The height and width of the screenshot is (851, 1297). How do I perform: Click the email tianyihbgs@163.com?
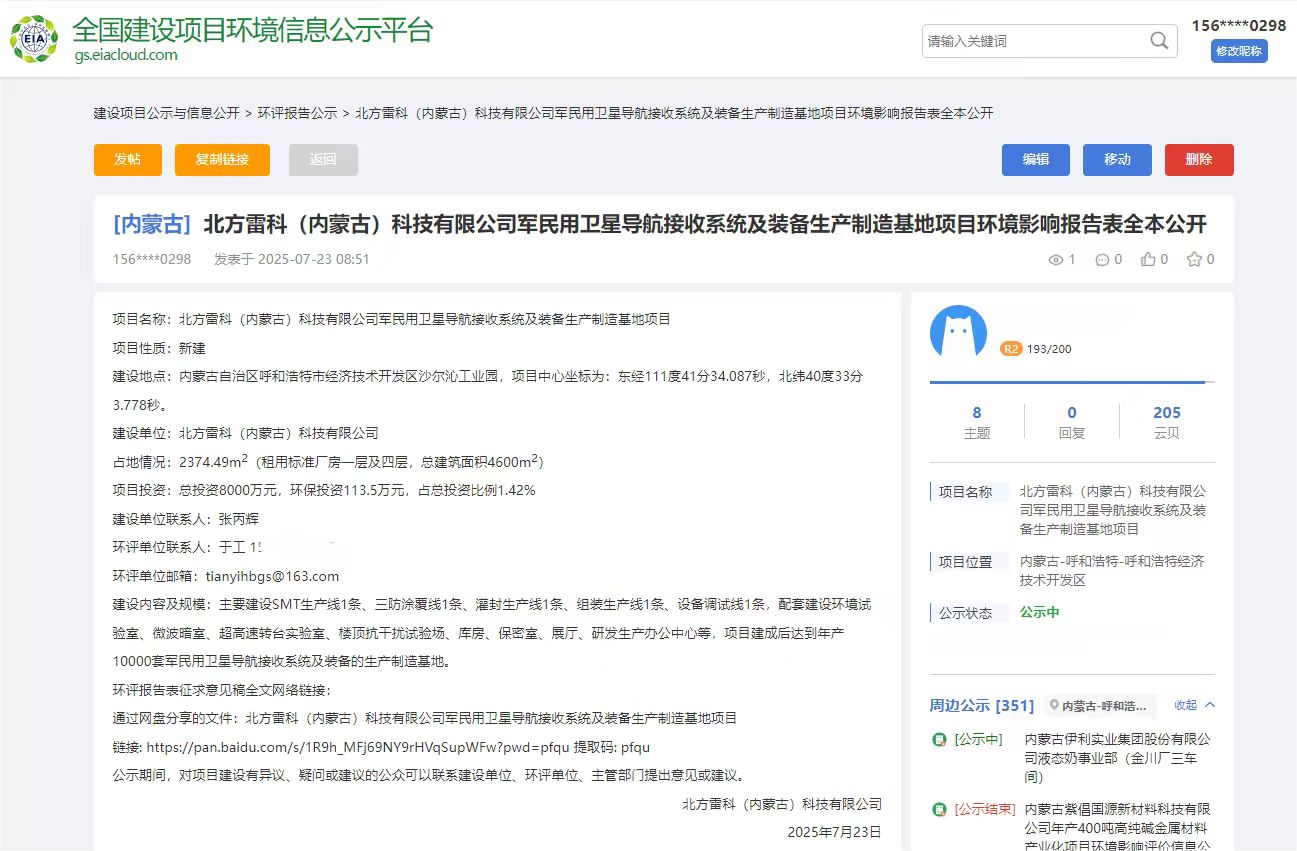click(273, 576)
